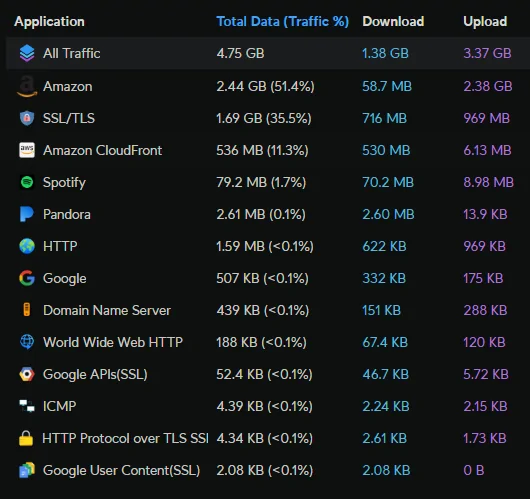Click the 175 KB Google upload value
Viewport: 530px width, 499px height.
pos(483,279)
